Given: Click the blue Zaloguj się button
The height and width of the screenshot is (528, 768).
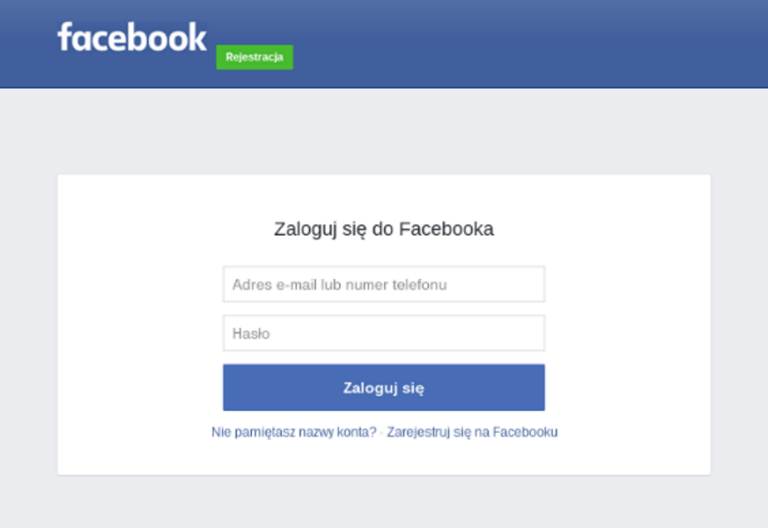Looking at the screenshot, I should (x=384, y=387).
